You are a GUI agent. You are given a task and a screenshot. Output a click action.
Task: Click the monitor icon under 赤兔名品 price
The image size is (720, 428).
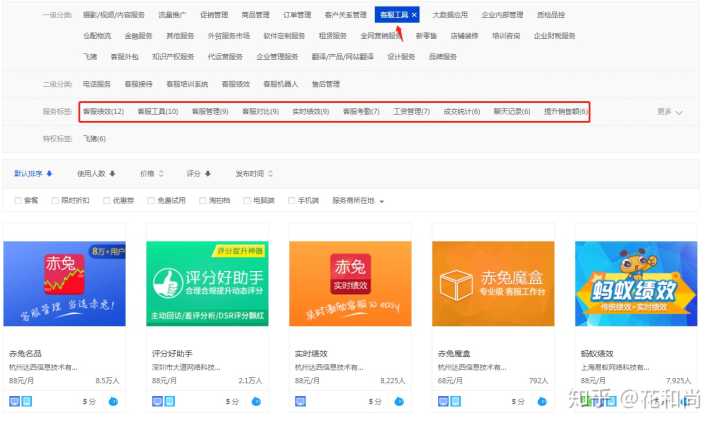tap(14, 401)
